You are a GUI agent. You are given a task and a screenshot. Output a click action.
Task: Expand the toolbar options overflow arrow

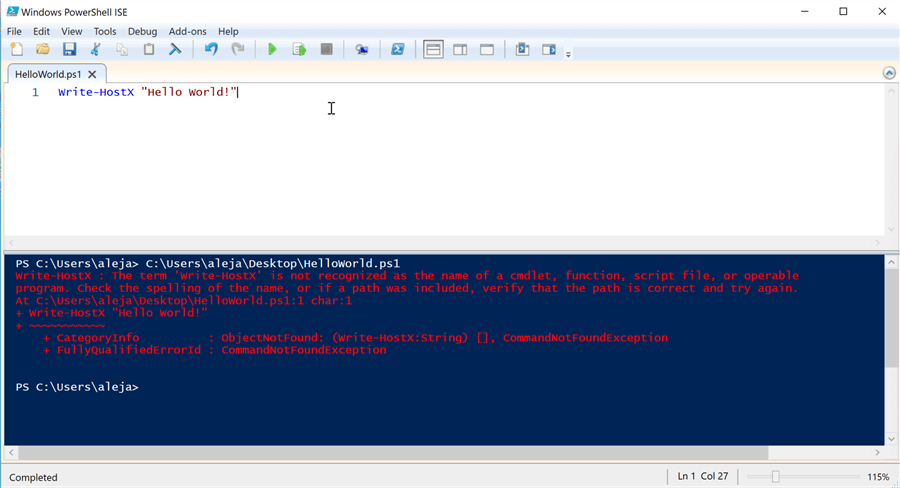pos(568,55)
